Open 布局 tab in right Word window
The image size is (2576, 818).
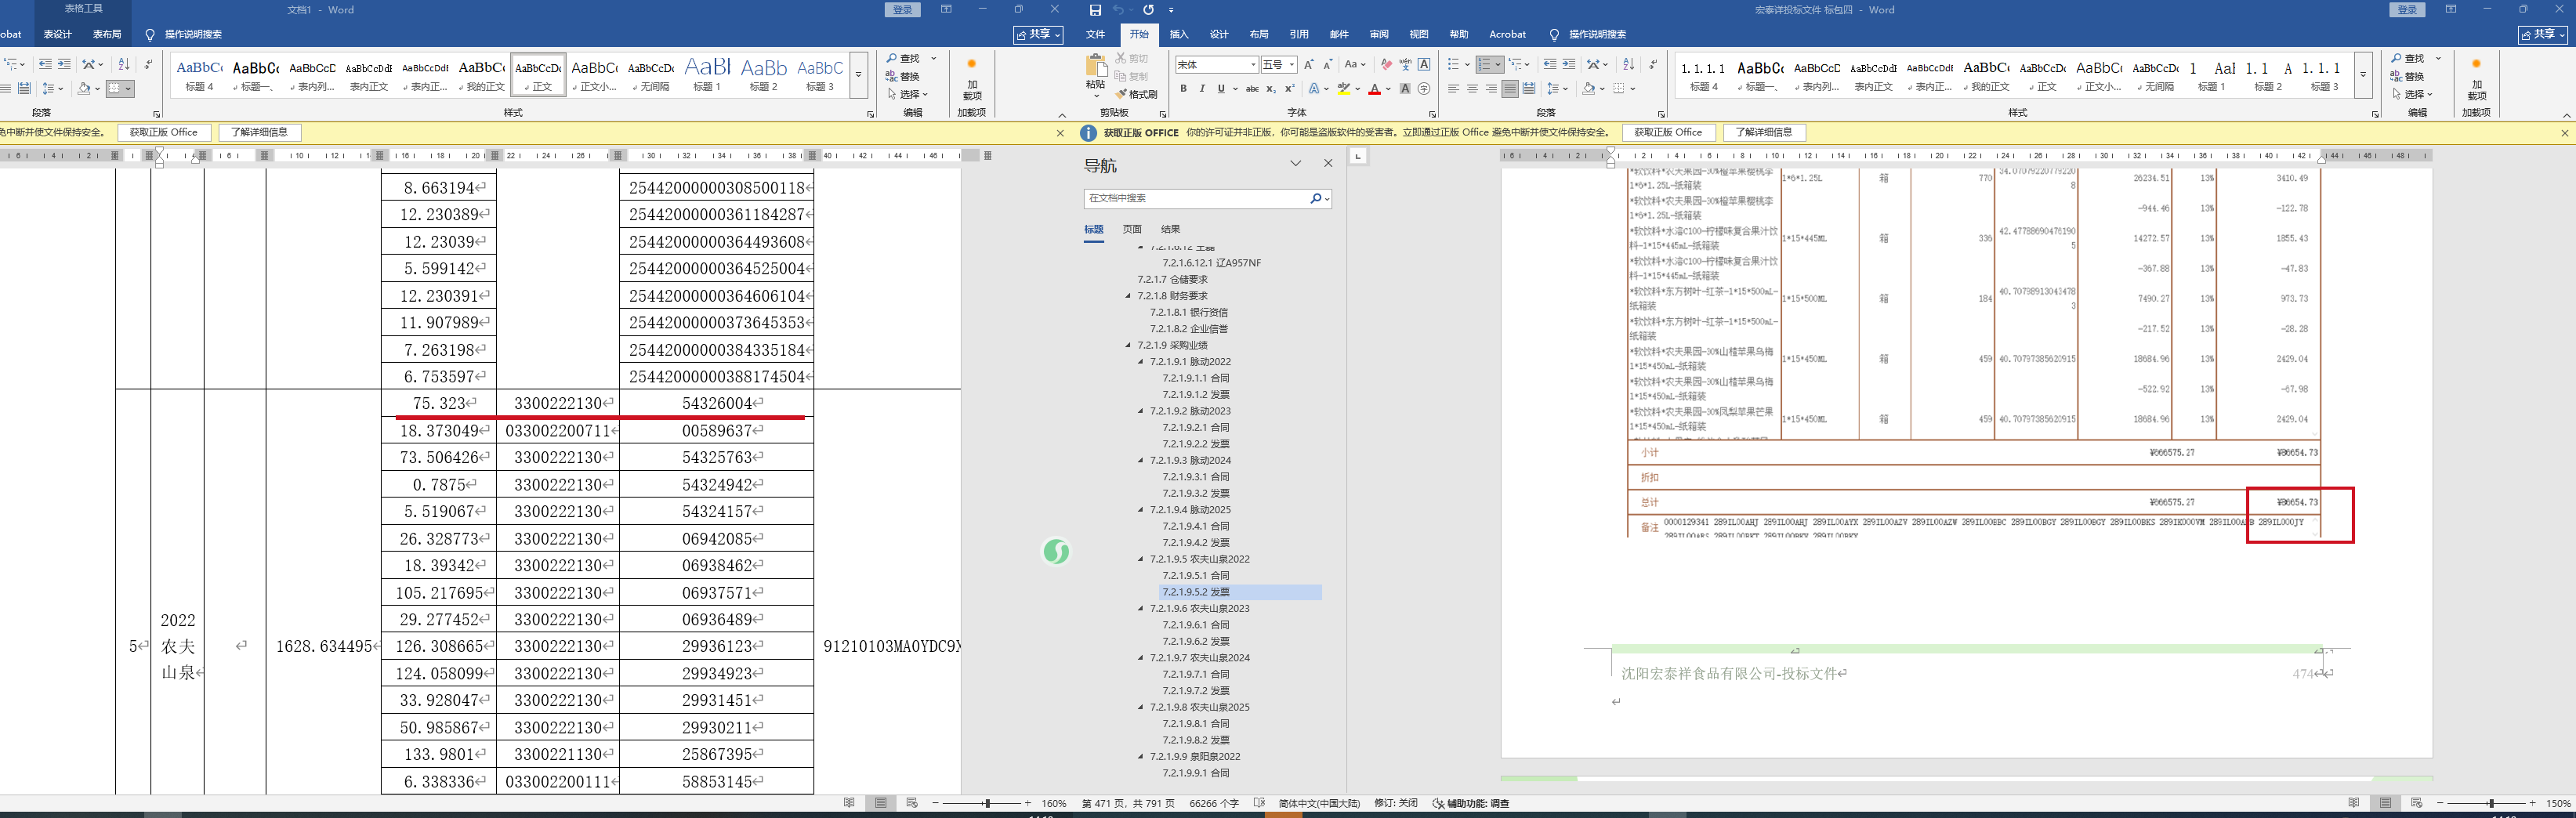1259,34
